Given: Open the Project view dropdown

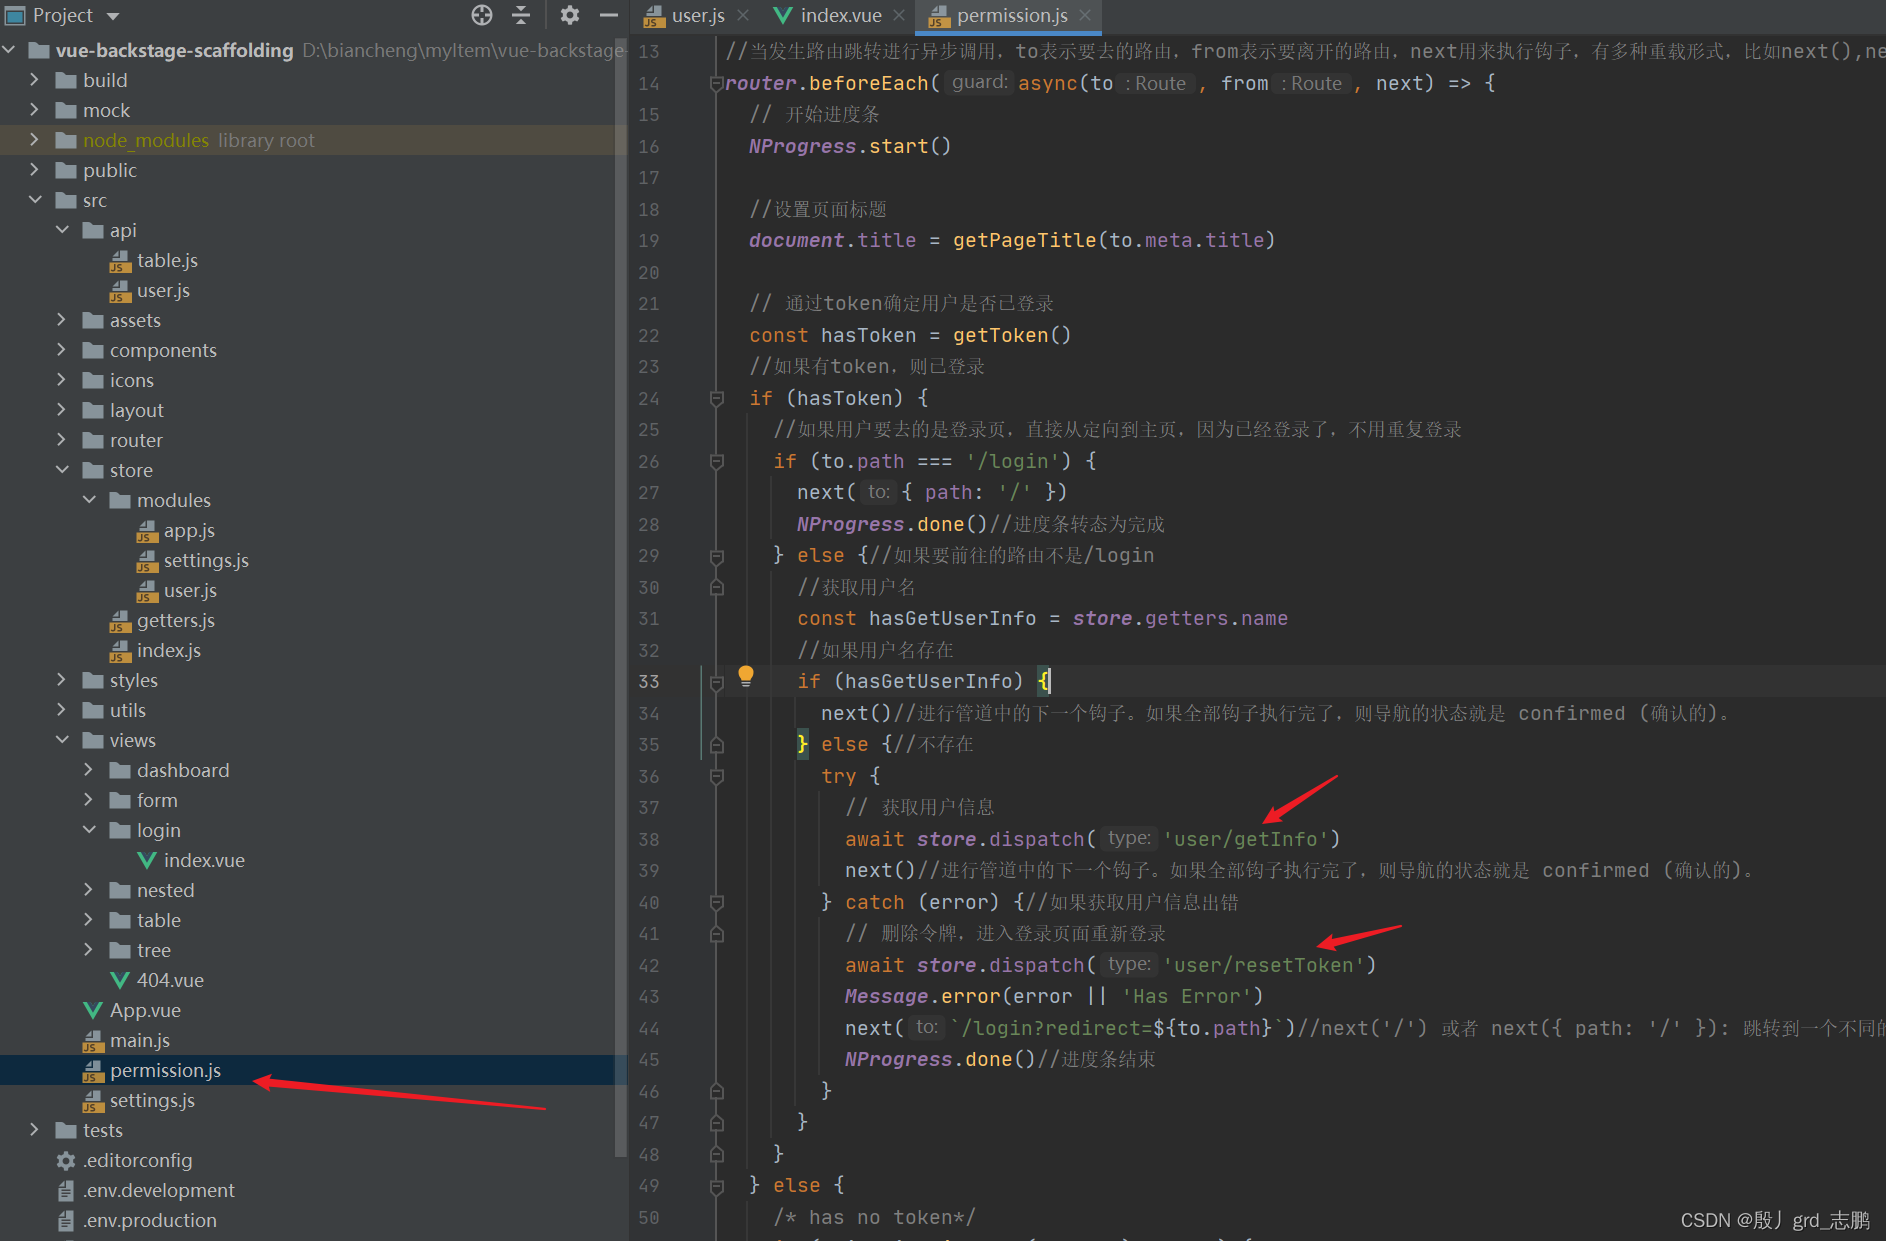Looking at the screenshot, I should [113, 16].
